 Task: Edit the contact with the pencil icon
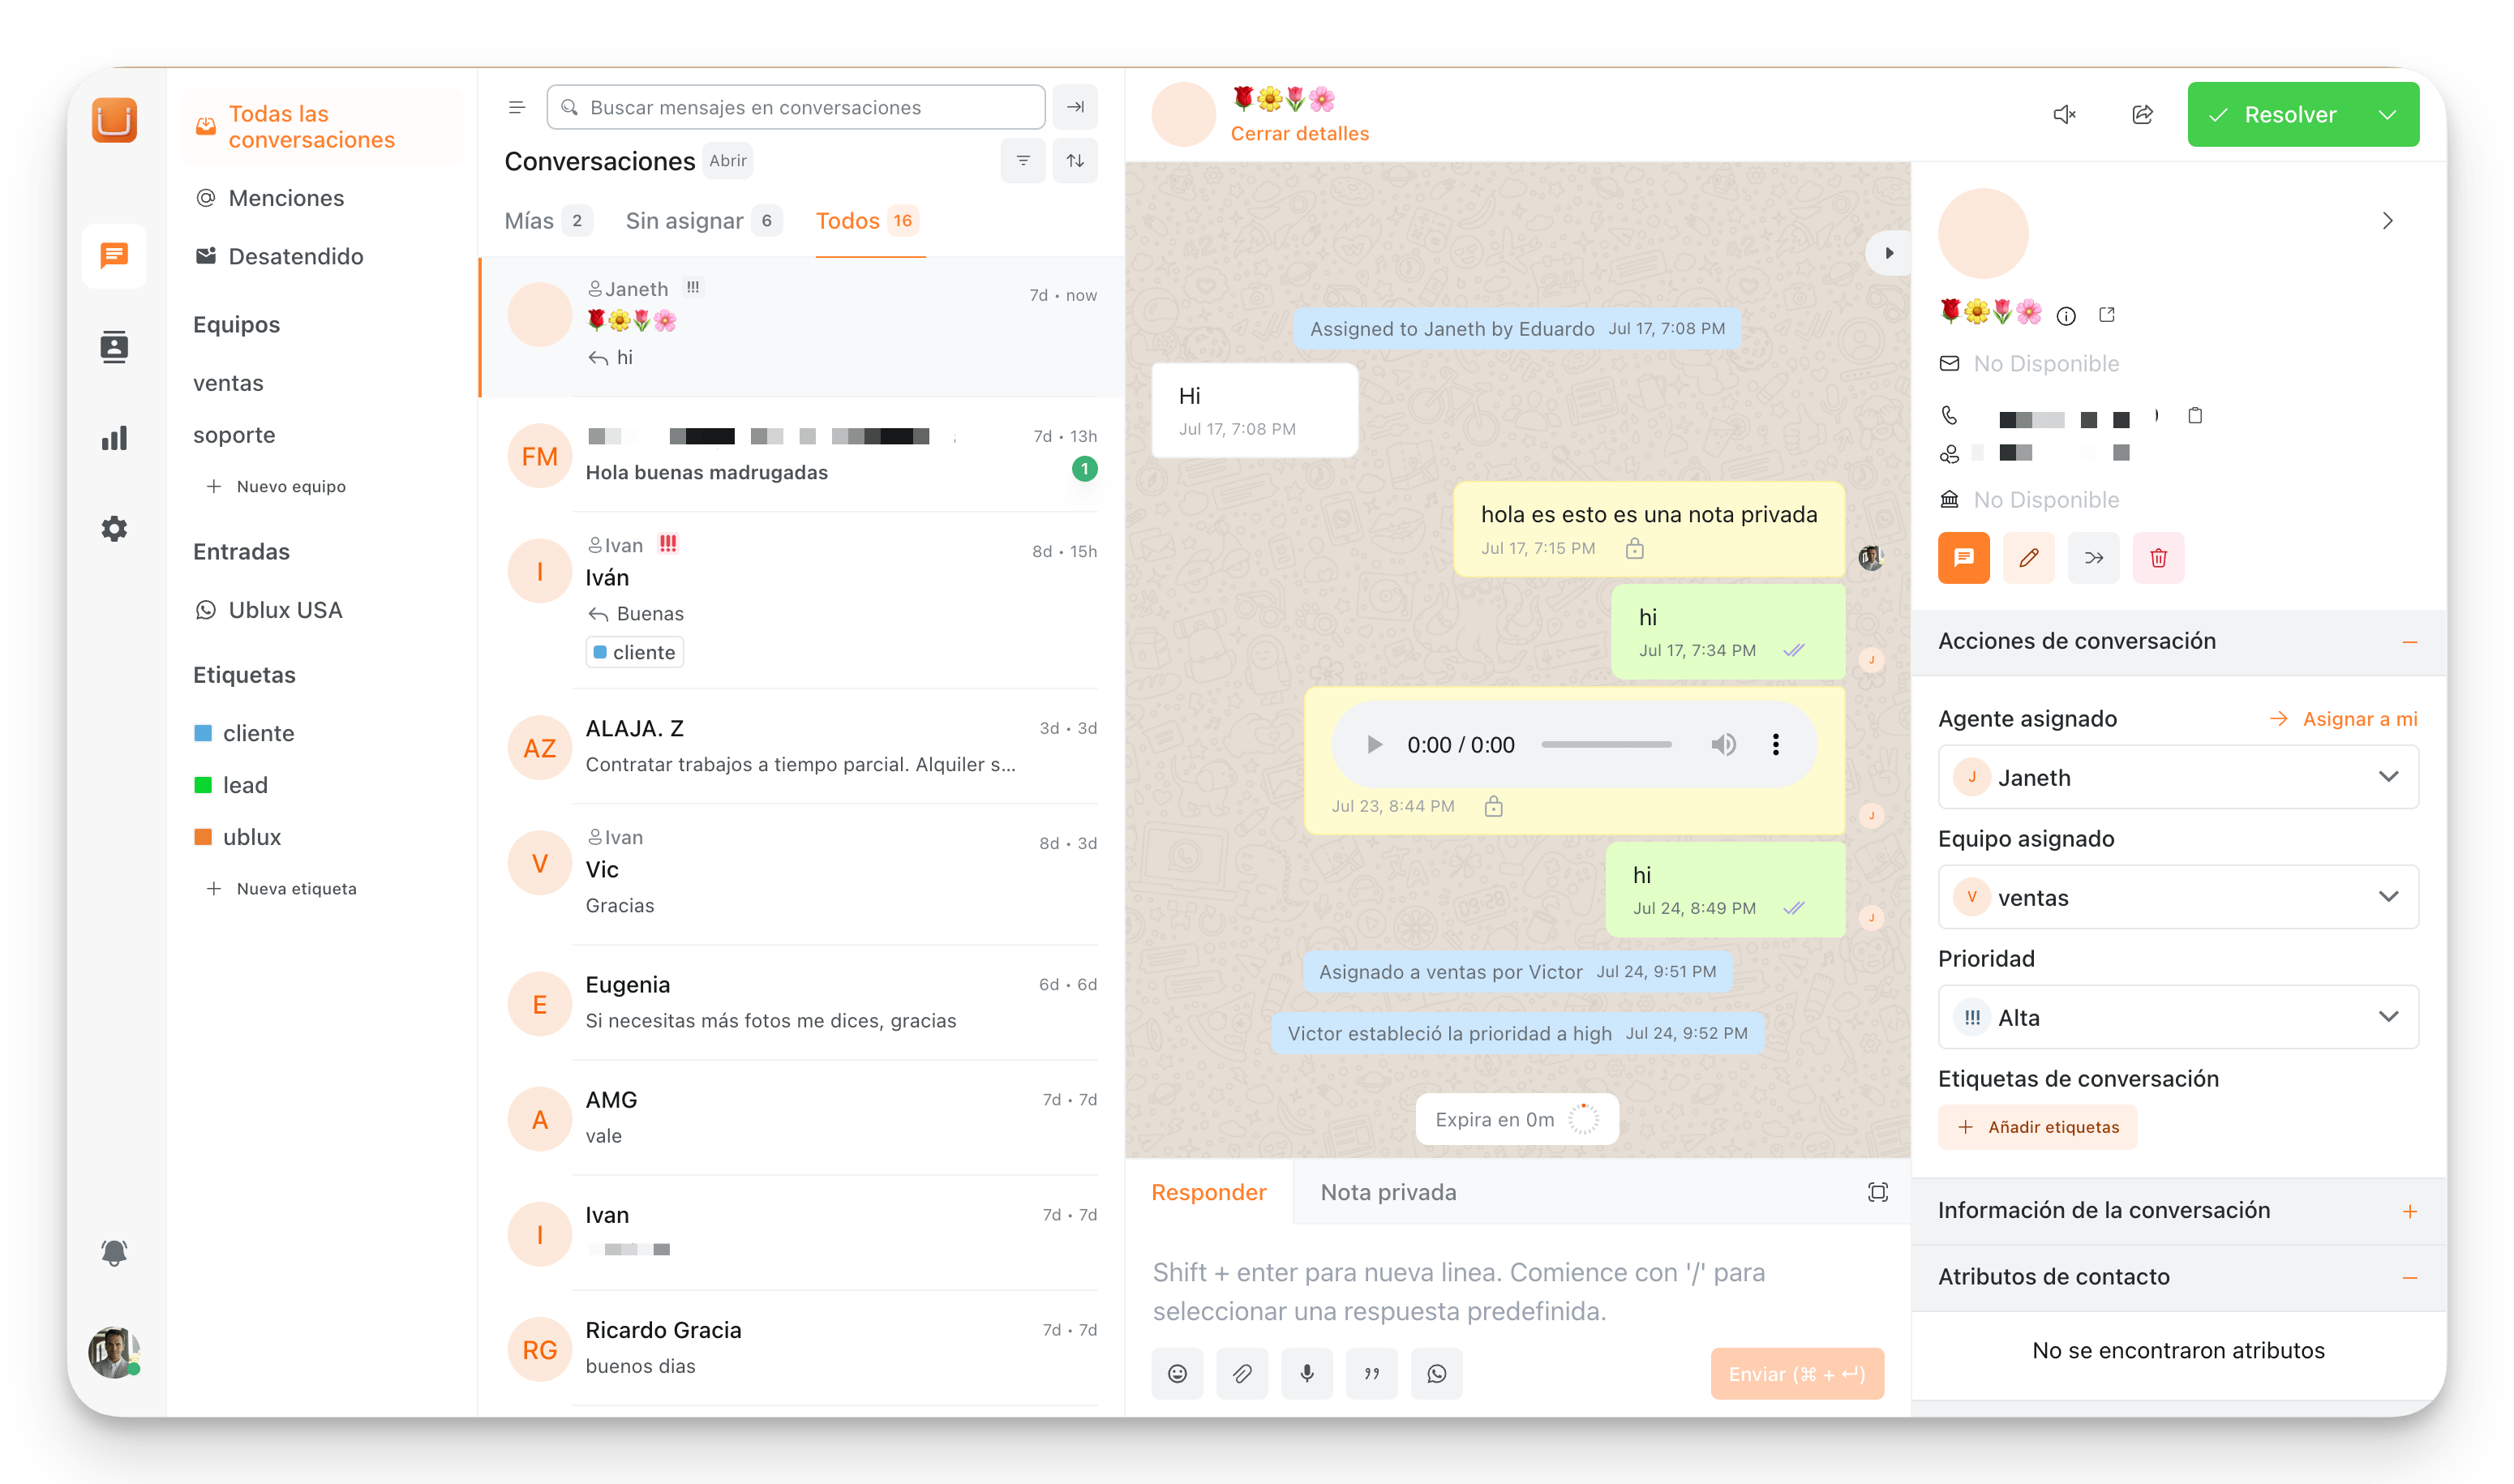(2029, 558)
